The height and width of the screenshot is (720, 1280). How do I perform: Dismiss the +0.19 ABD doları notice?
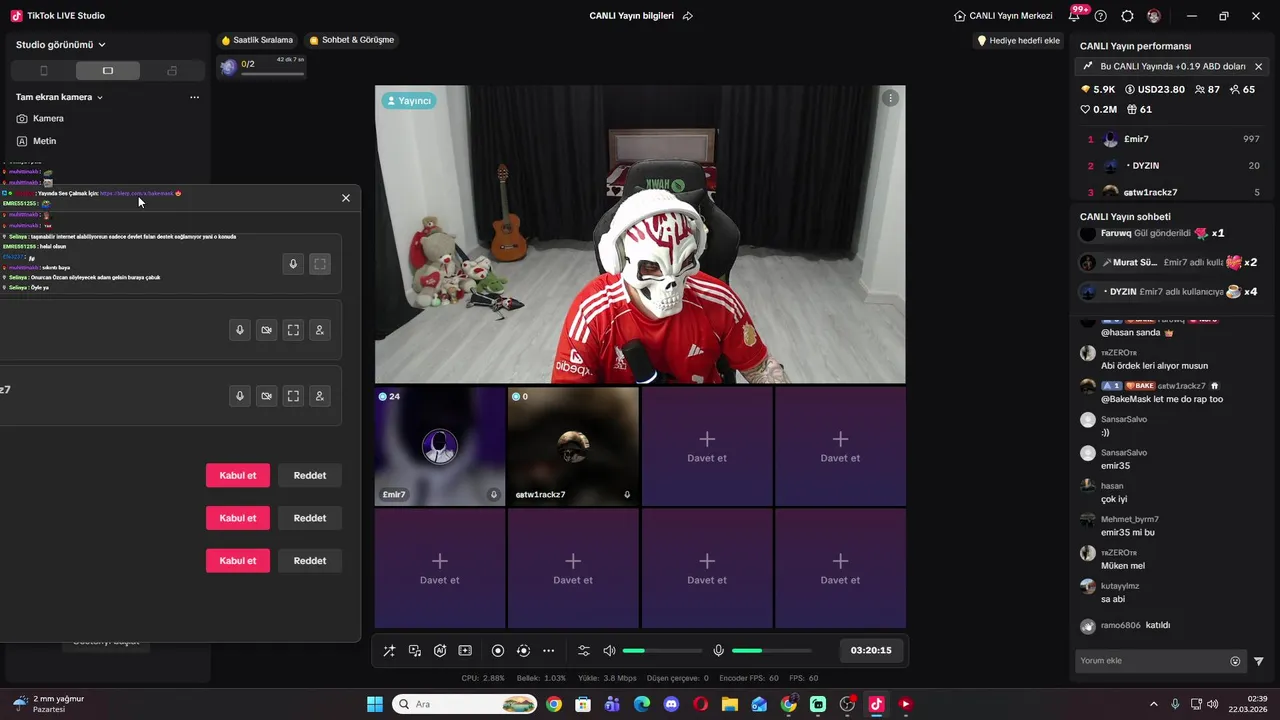click(x=1258, y=66)
